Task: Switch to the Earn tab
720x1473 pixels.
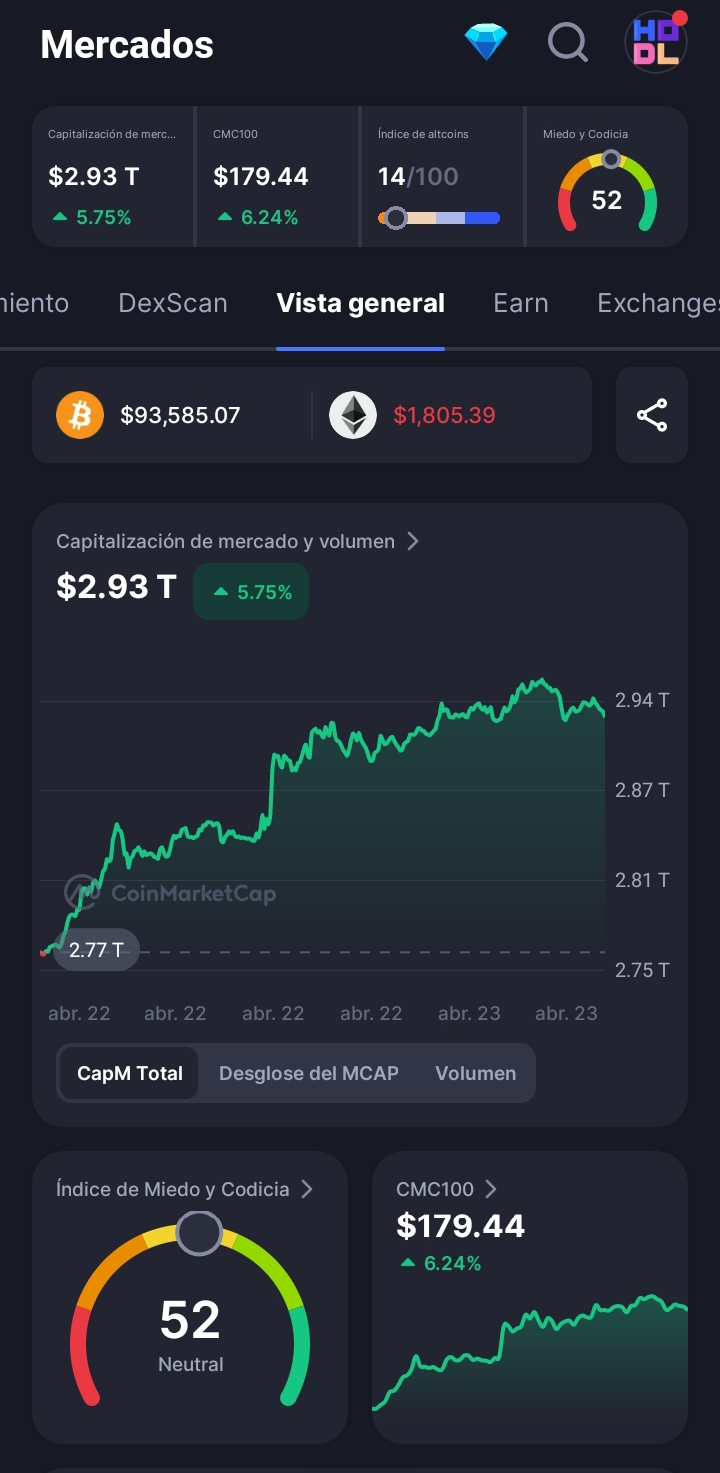Action: [x=521, y=303]
